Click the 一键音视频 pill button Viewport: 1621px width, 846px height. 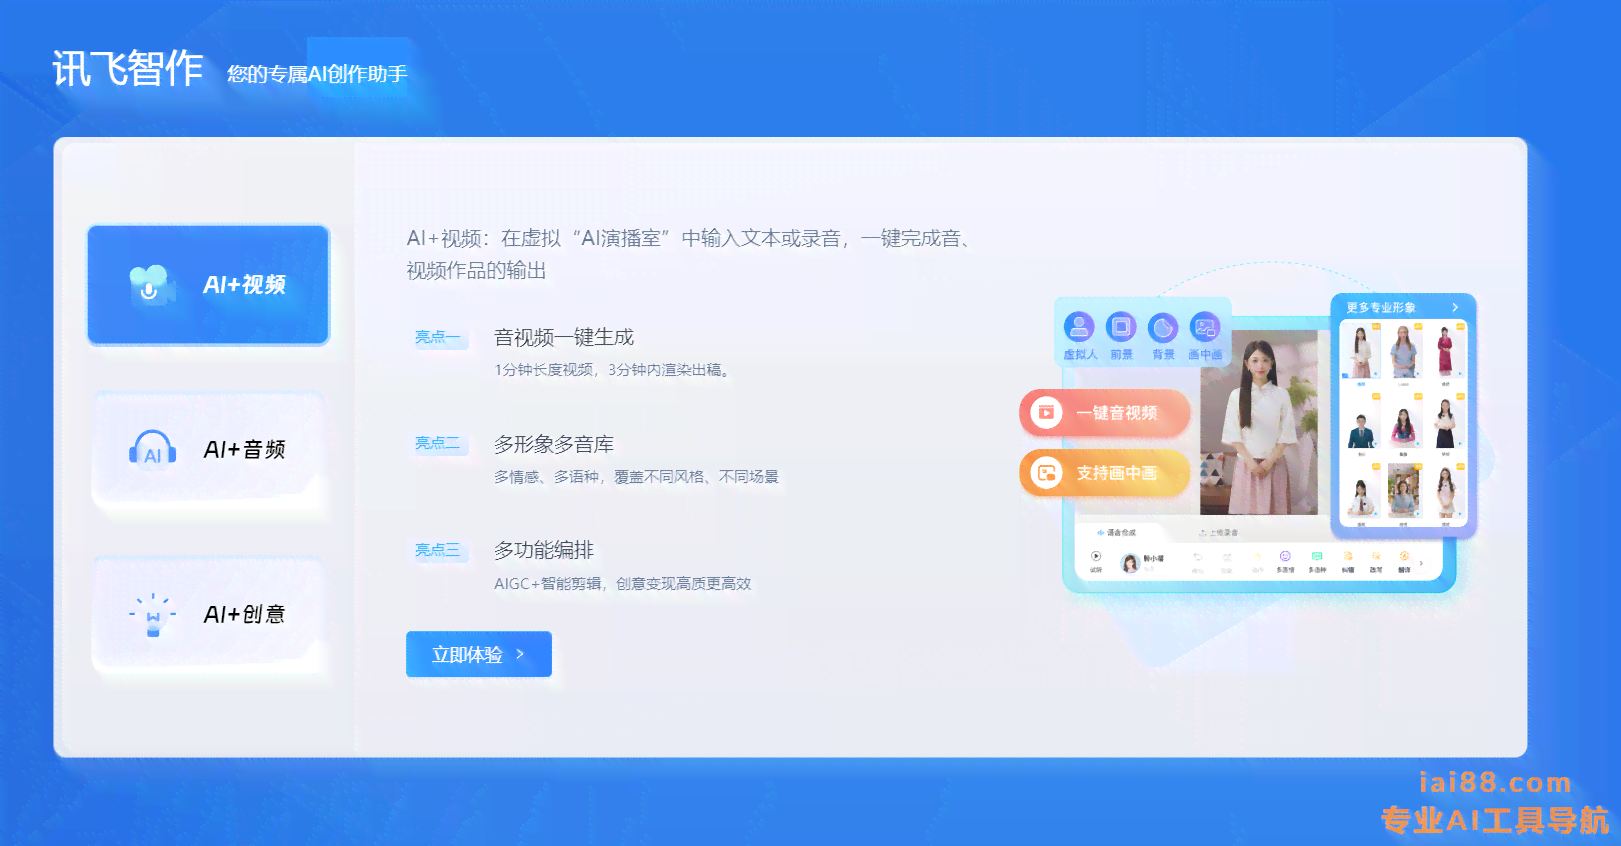click(1105, 412)
